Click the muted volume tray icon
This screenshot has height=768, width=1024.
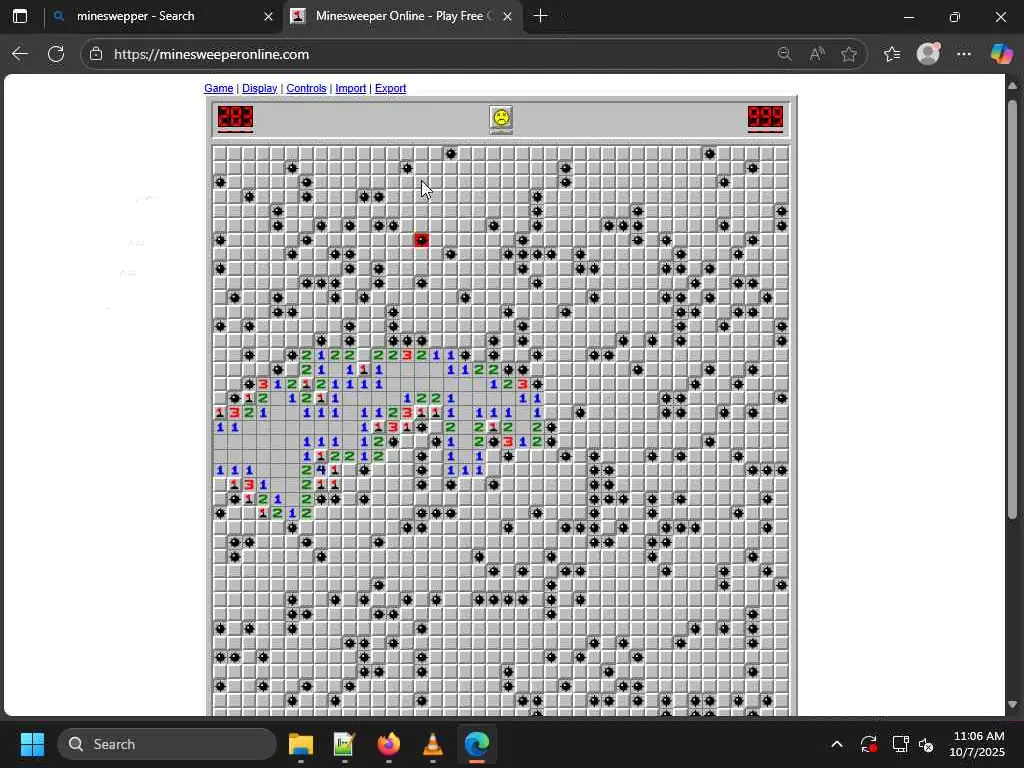pos(926,744)
